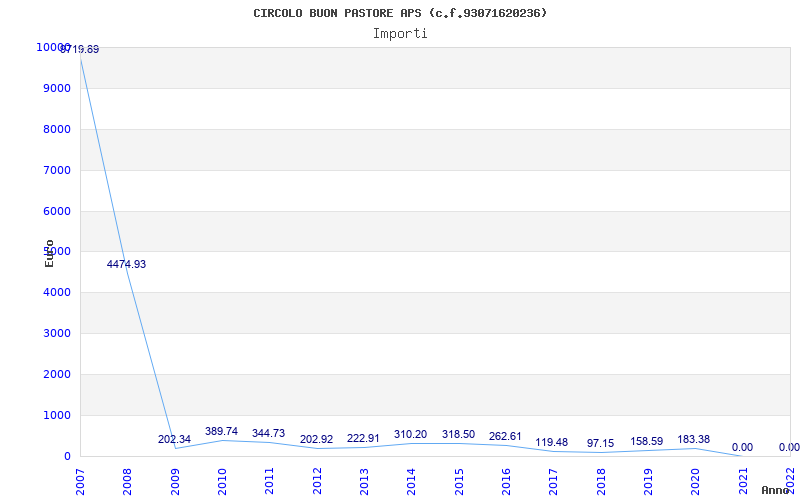This screenshot has height=500, width=800.
Task: Click the 2011 x-axis label
Action: coord(270,481)
